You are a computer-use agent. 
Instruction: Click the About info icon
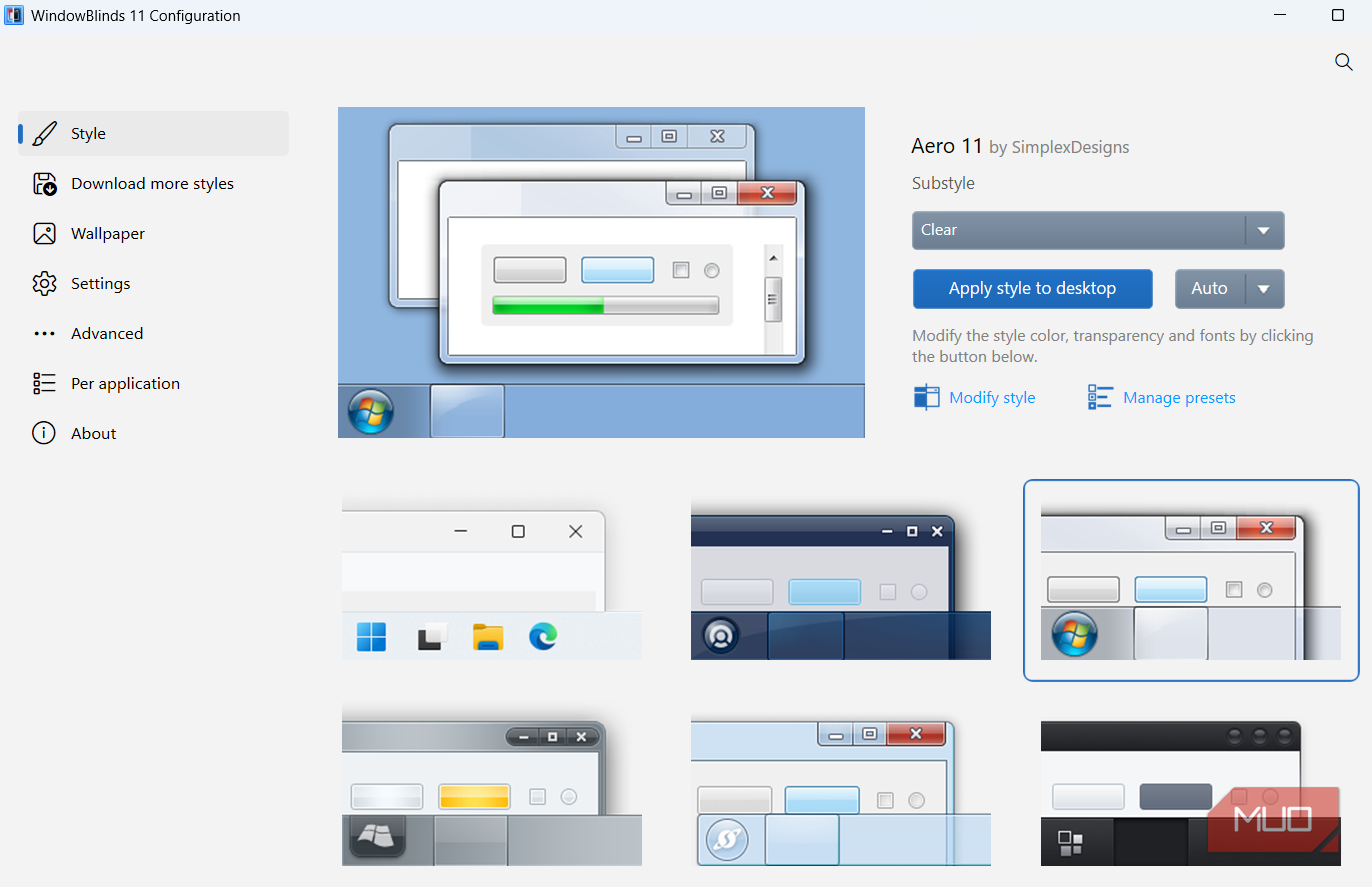tap(44, 434)
